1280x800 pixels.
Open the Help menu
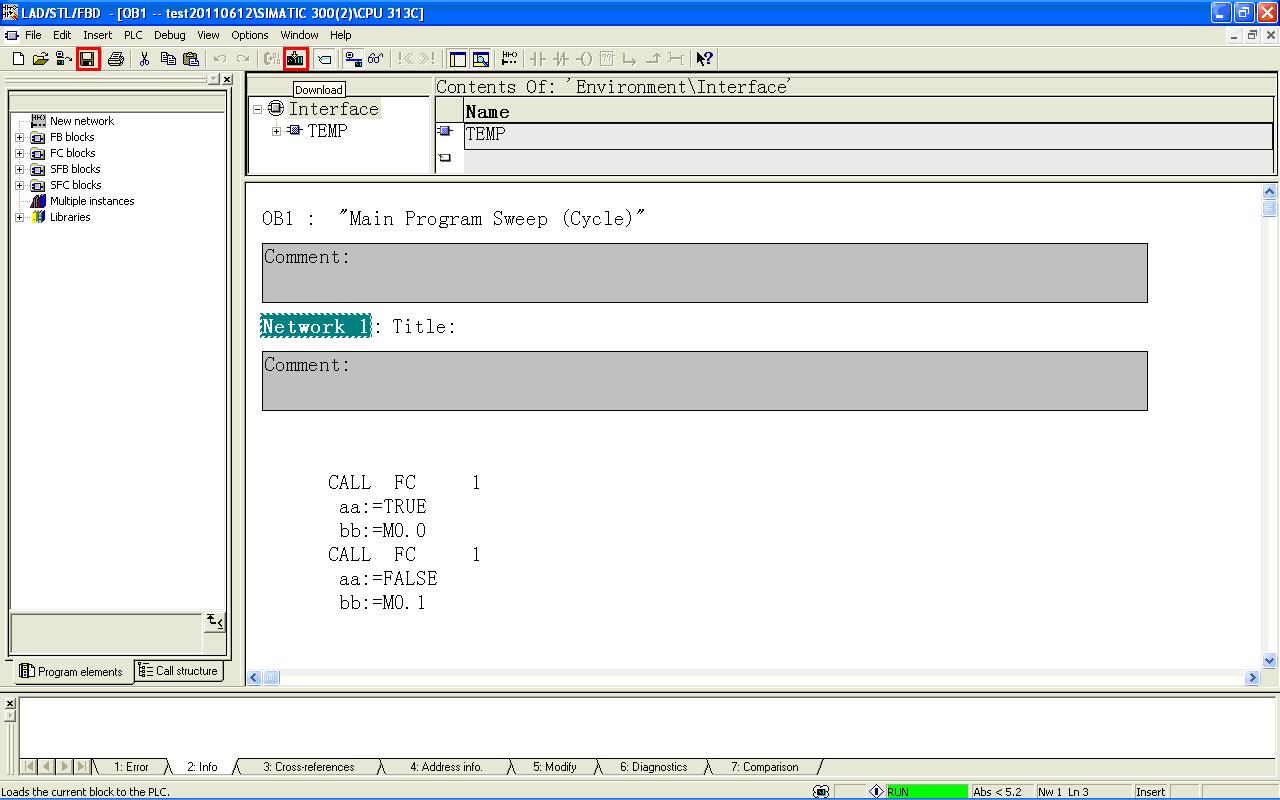[x=341, y=35]
